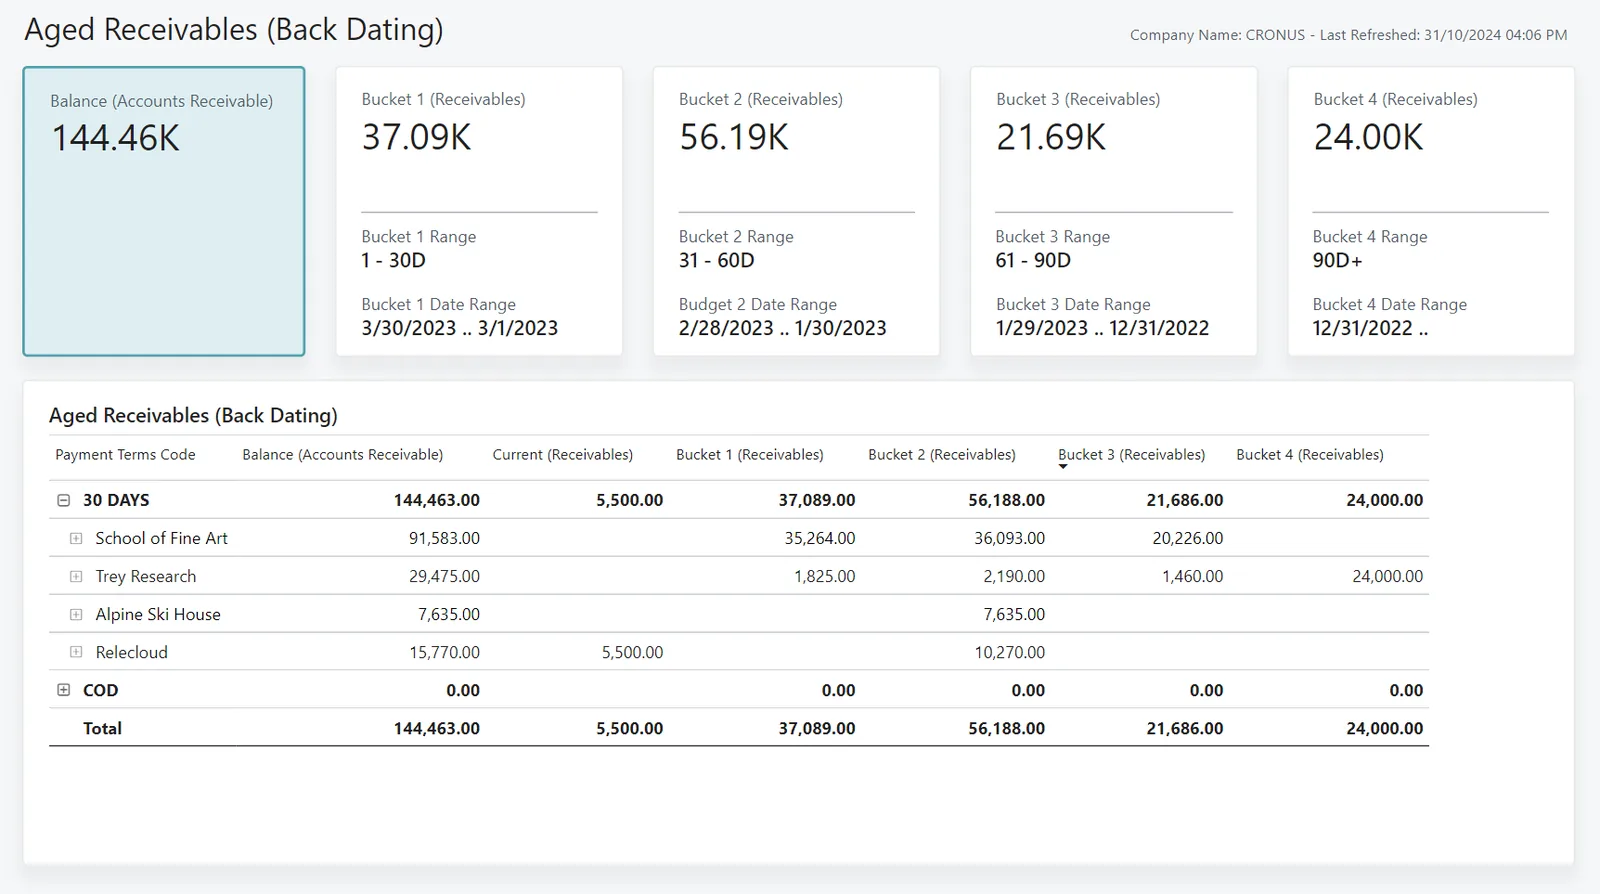Click the 2,190.00 cell

1014,576
